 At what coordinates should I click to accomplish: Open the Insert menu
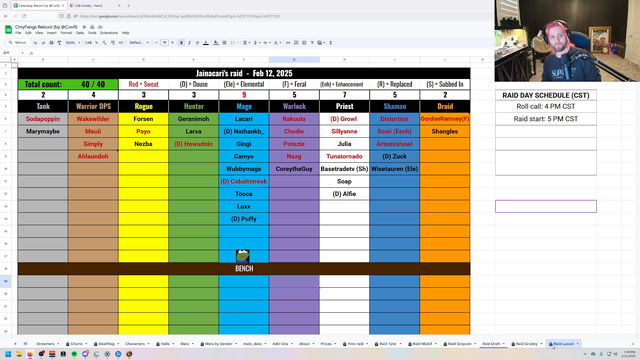pyautogui.click(x=51, y=33)
